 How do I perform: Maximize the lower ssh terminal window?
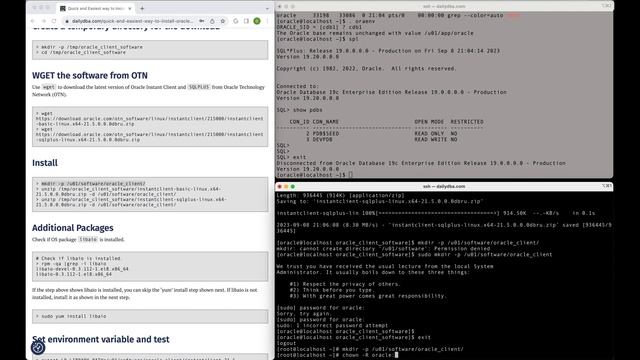point(293,187)
